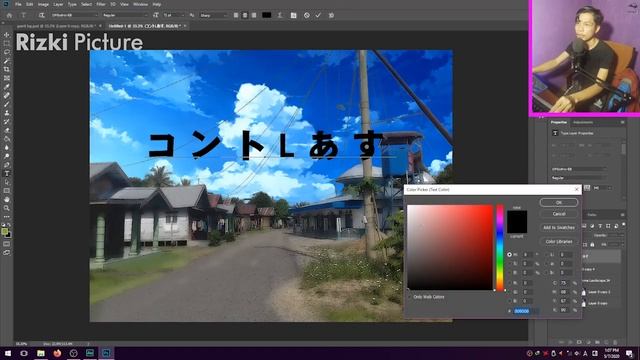
Task: Click Color Libraries button
Action: [559, 242]
